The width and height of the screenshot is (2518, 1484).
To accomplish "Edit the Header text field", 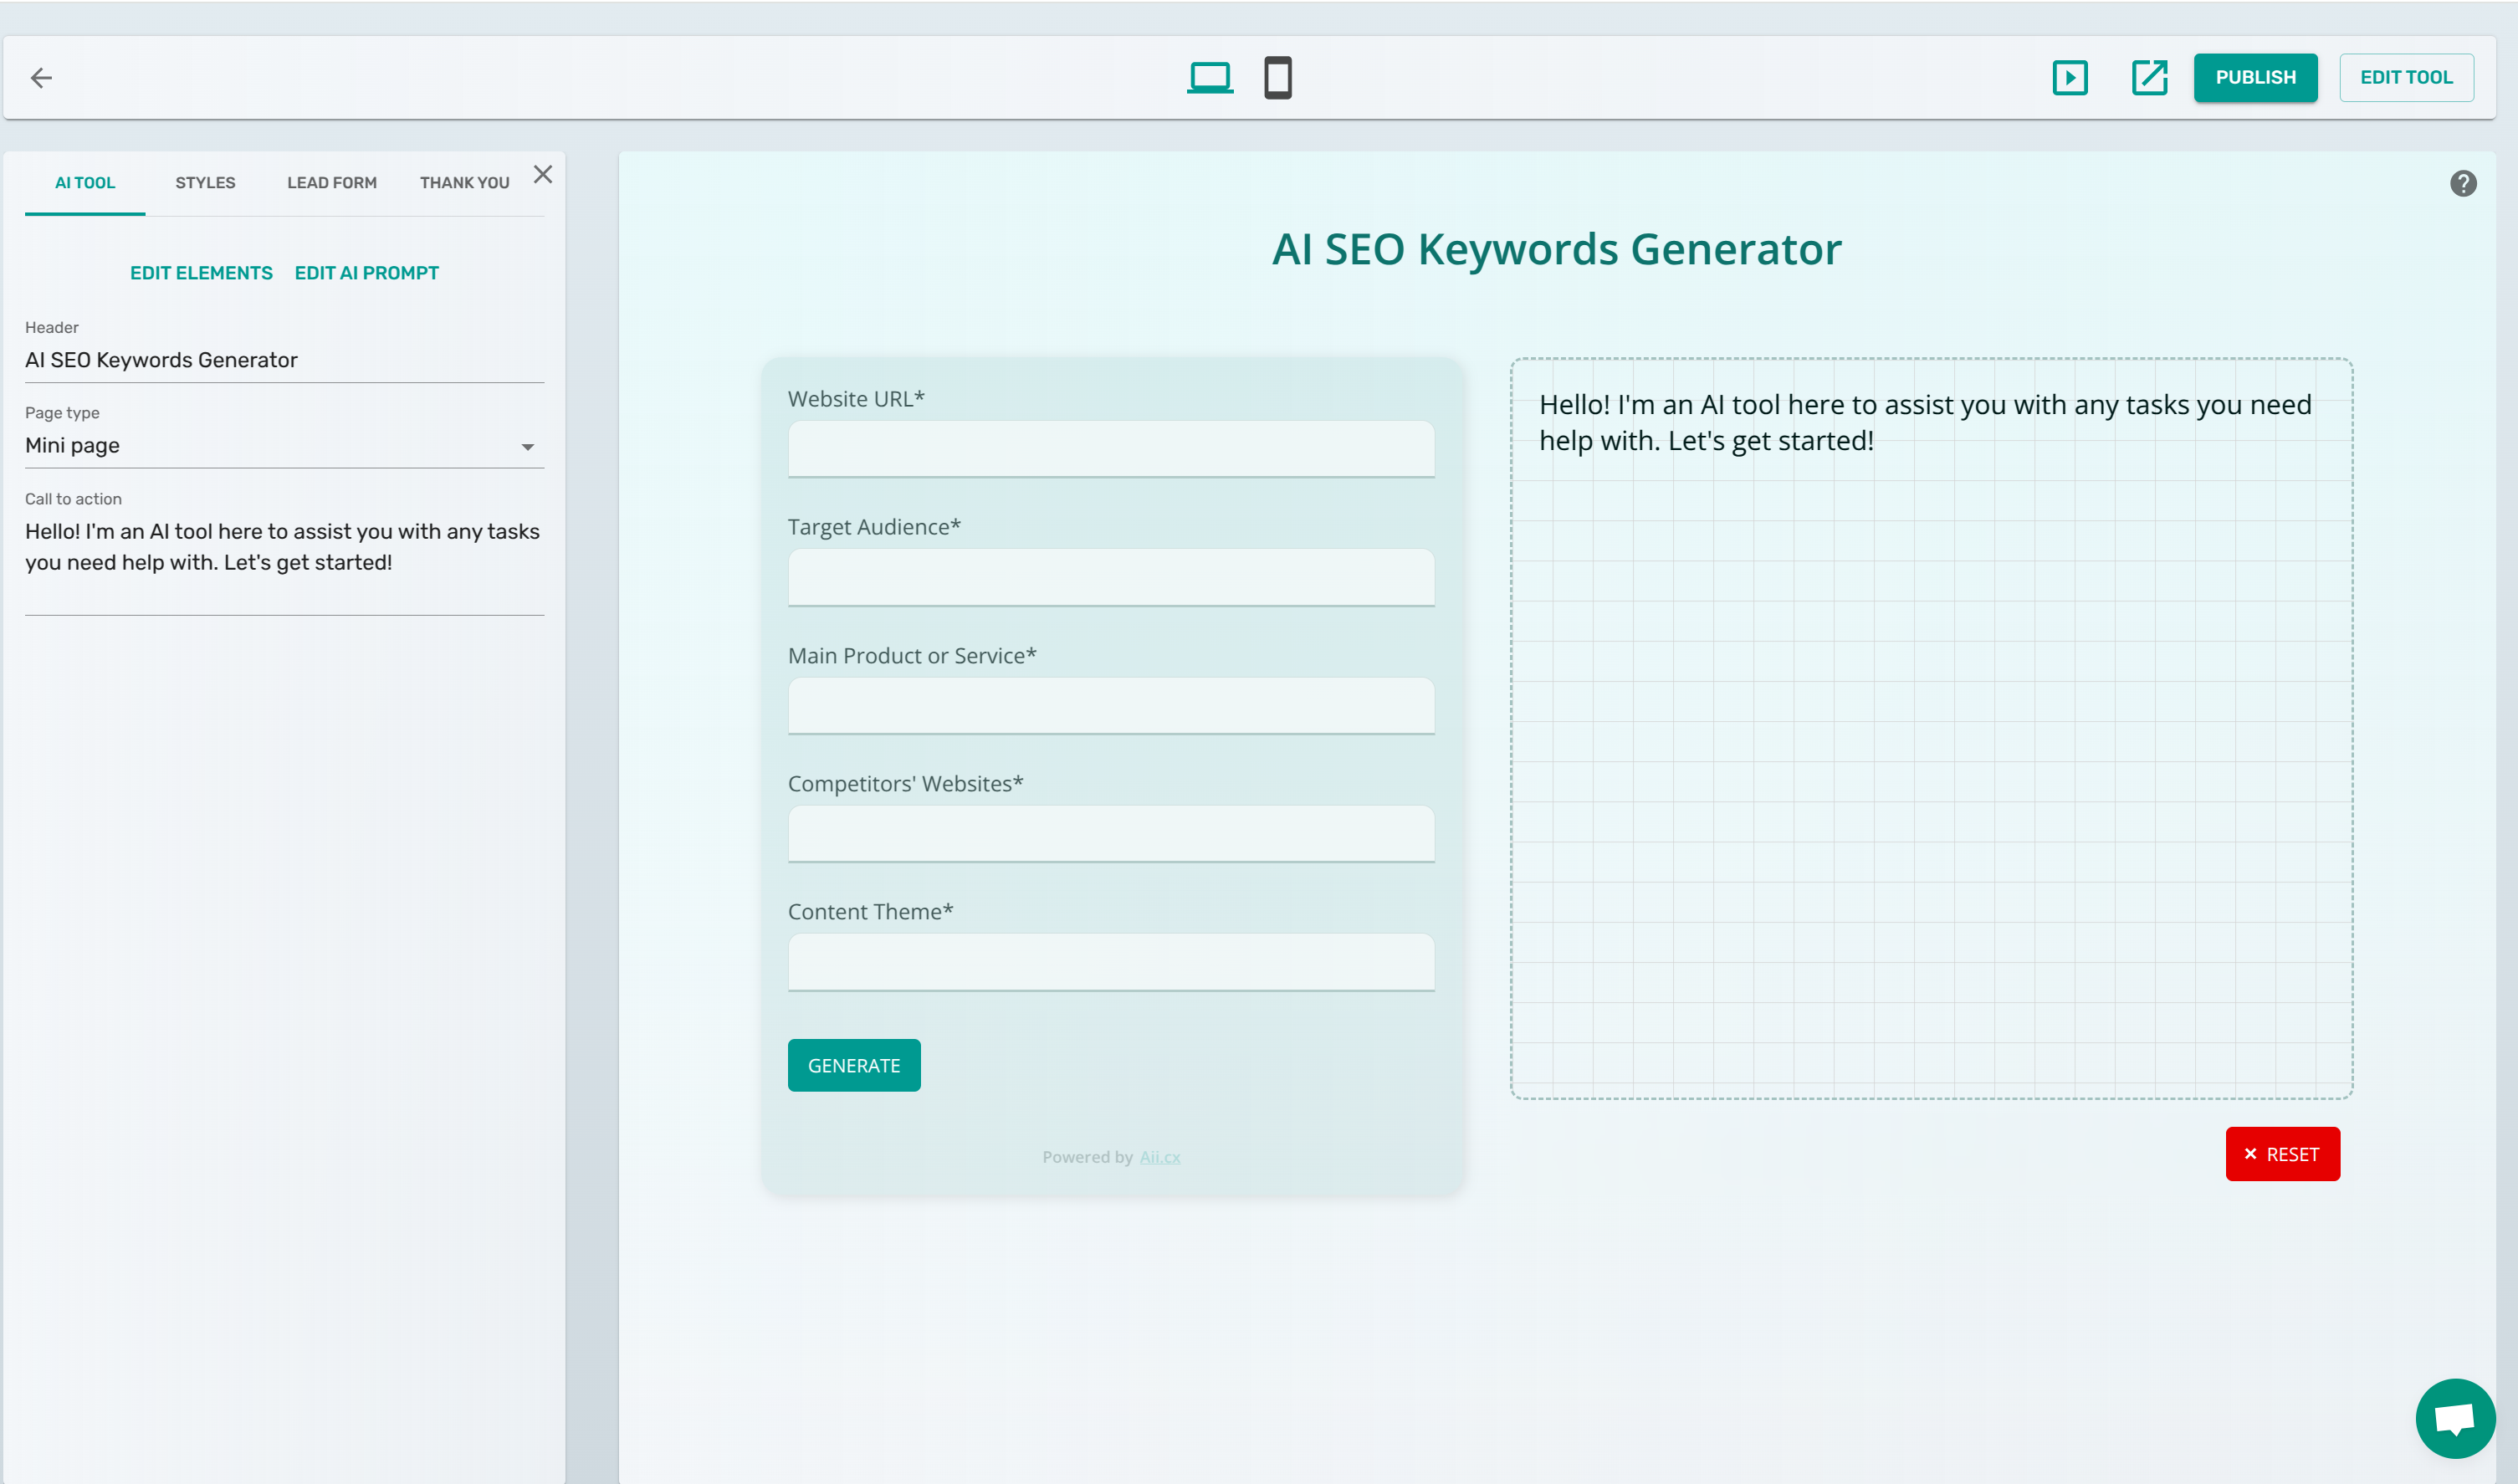I will click(284, 360).
